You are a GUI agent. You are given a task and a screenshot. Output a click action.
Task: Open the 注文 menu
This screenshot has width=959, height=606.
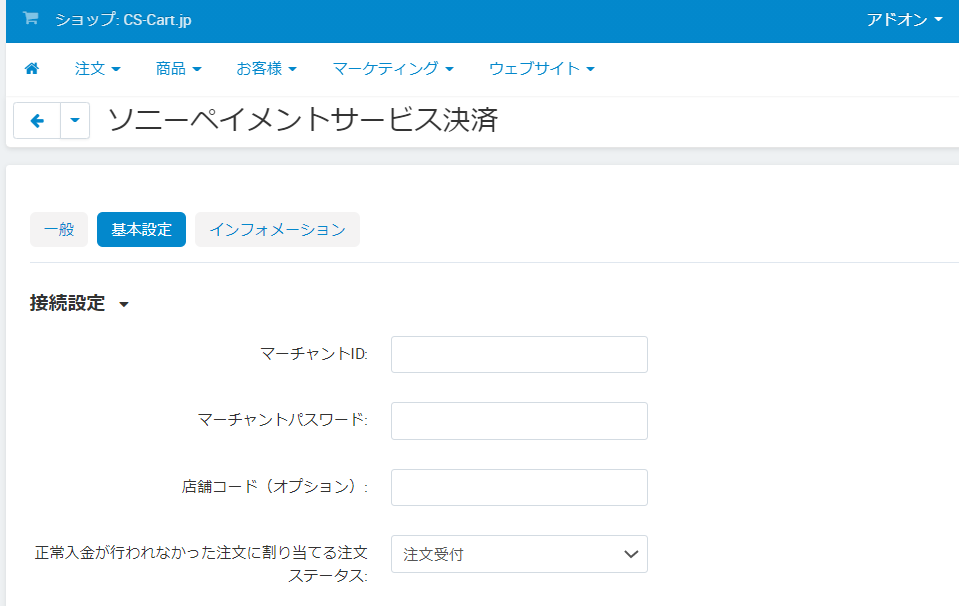pyautogui.click(x=97, y=69)
